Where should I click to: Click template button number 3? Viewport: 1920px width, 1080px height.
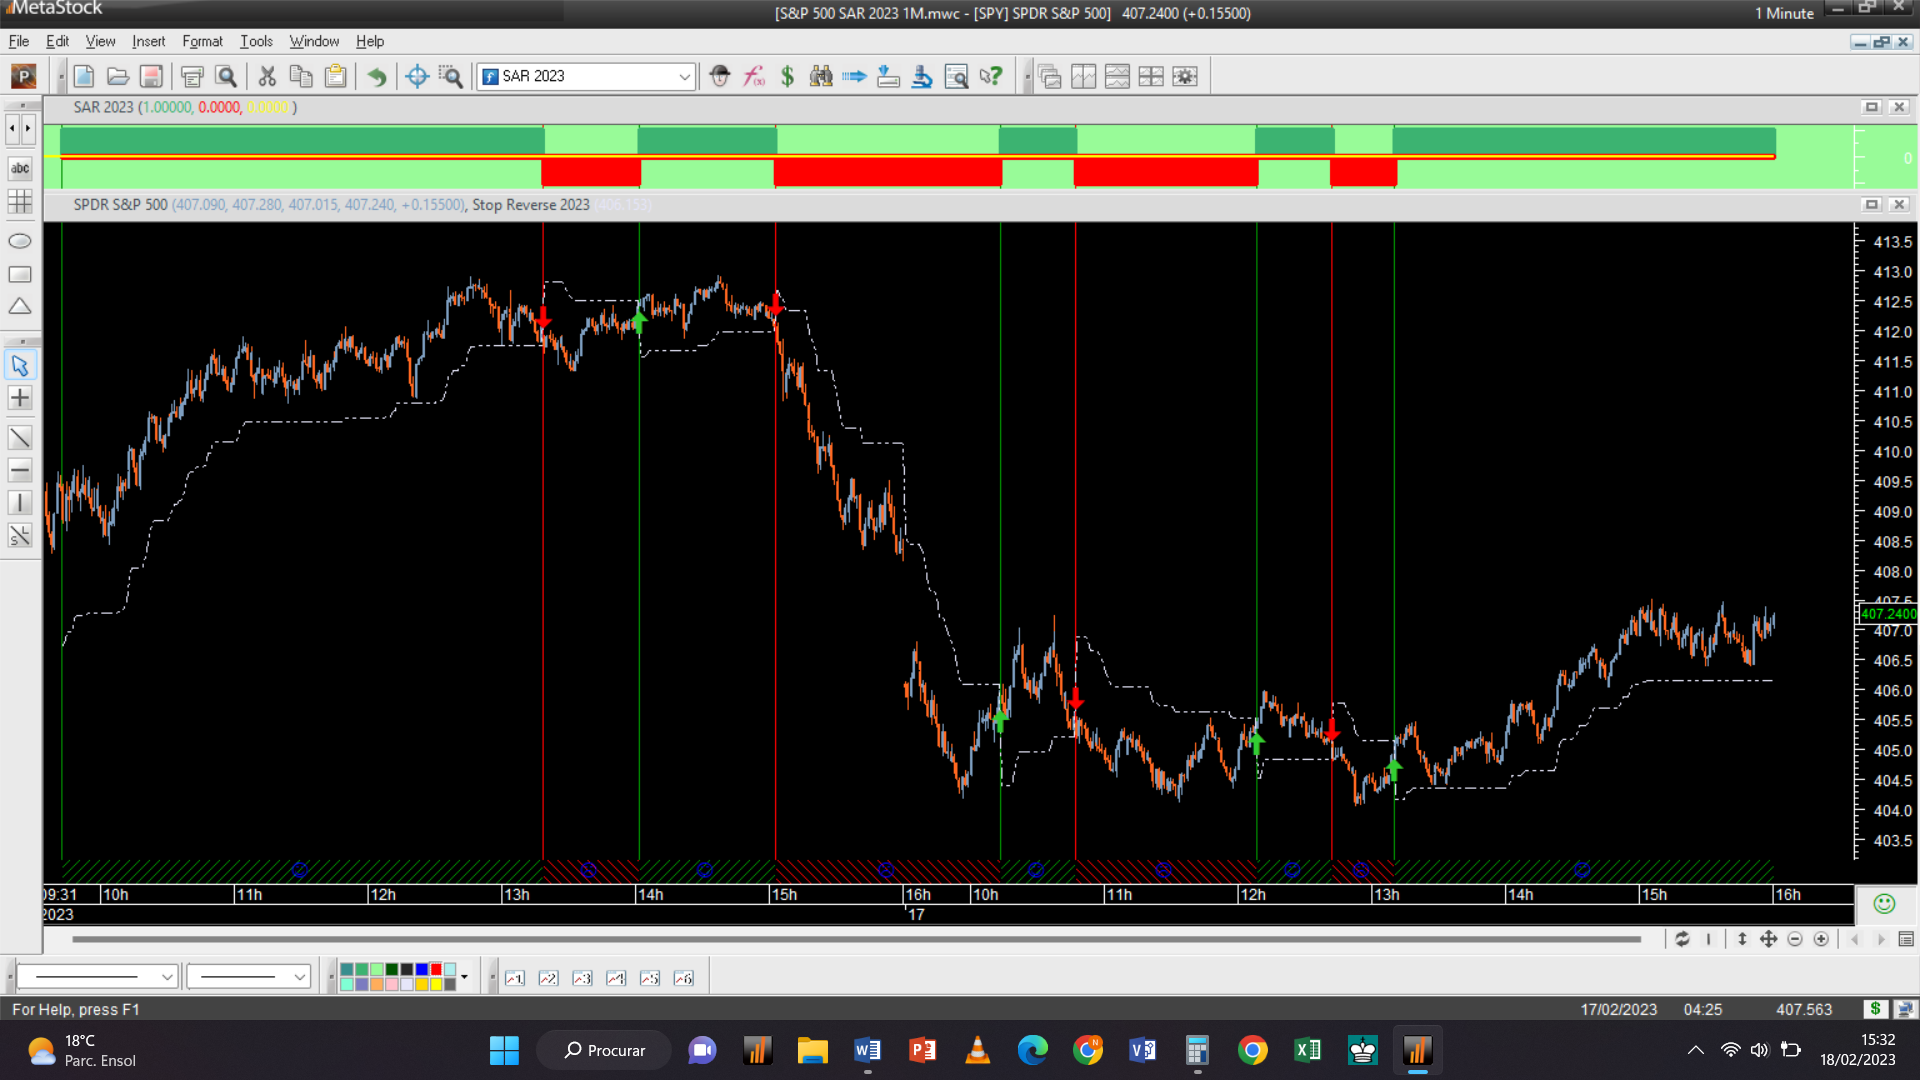582,978
